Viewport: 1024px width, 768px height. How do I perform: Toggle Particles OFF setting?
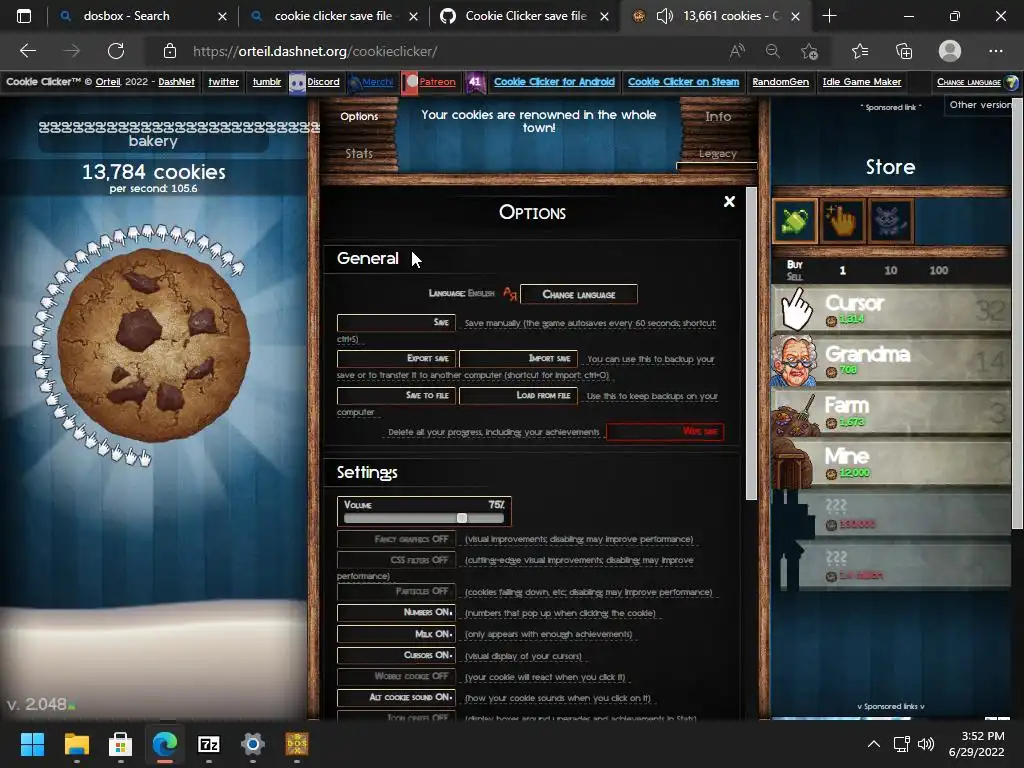[x=396, y=592]
